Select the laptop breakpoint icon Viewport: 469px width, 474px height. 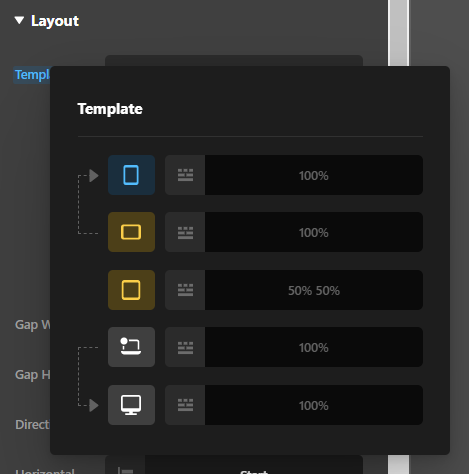coord(131,347)
